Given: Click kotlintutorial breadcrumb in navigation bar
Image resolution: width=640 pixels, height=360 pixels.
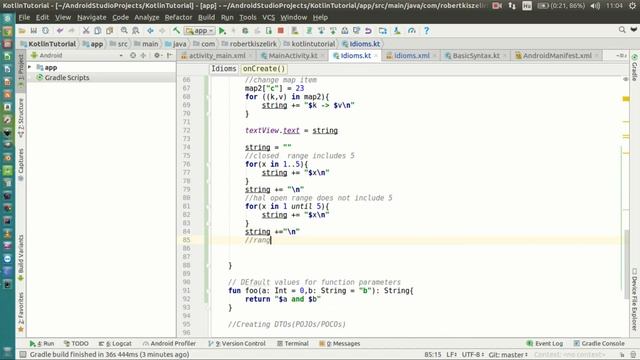Looking at the screenshot, I should (309, 44).
